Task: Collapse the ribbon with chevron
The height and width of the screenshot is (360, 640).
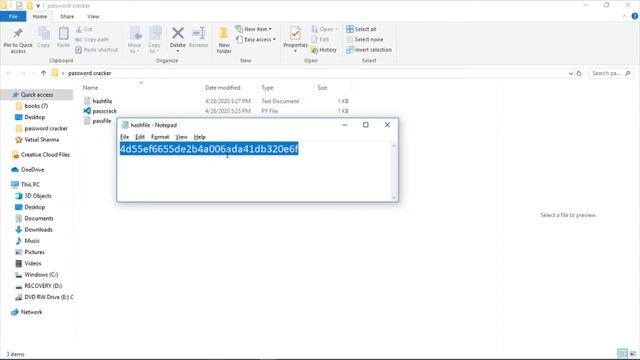Action: [624, 16]
